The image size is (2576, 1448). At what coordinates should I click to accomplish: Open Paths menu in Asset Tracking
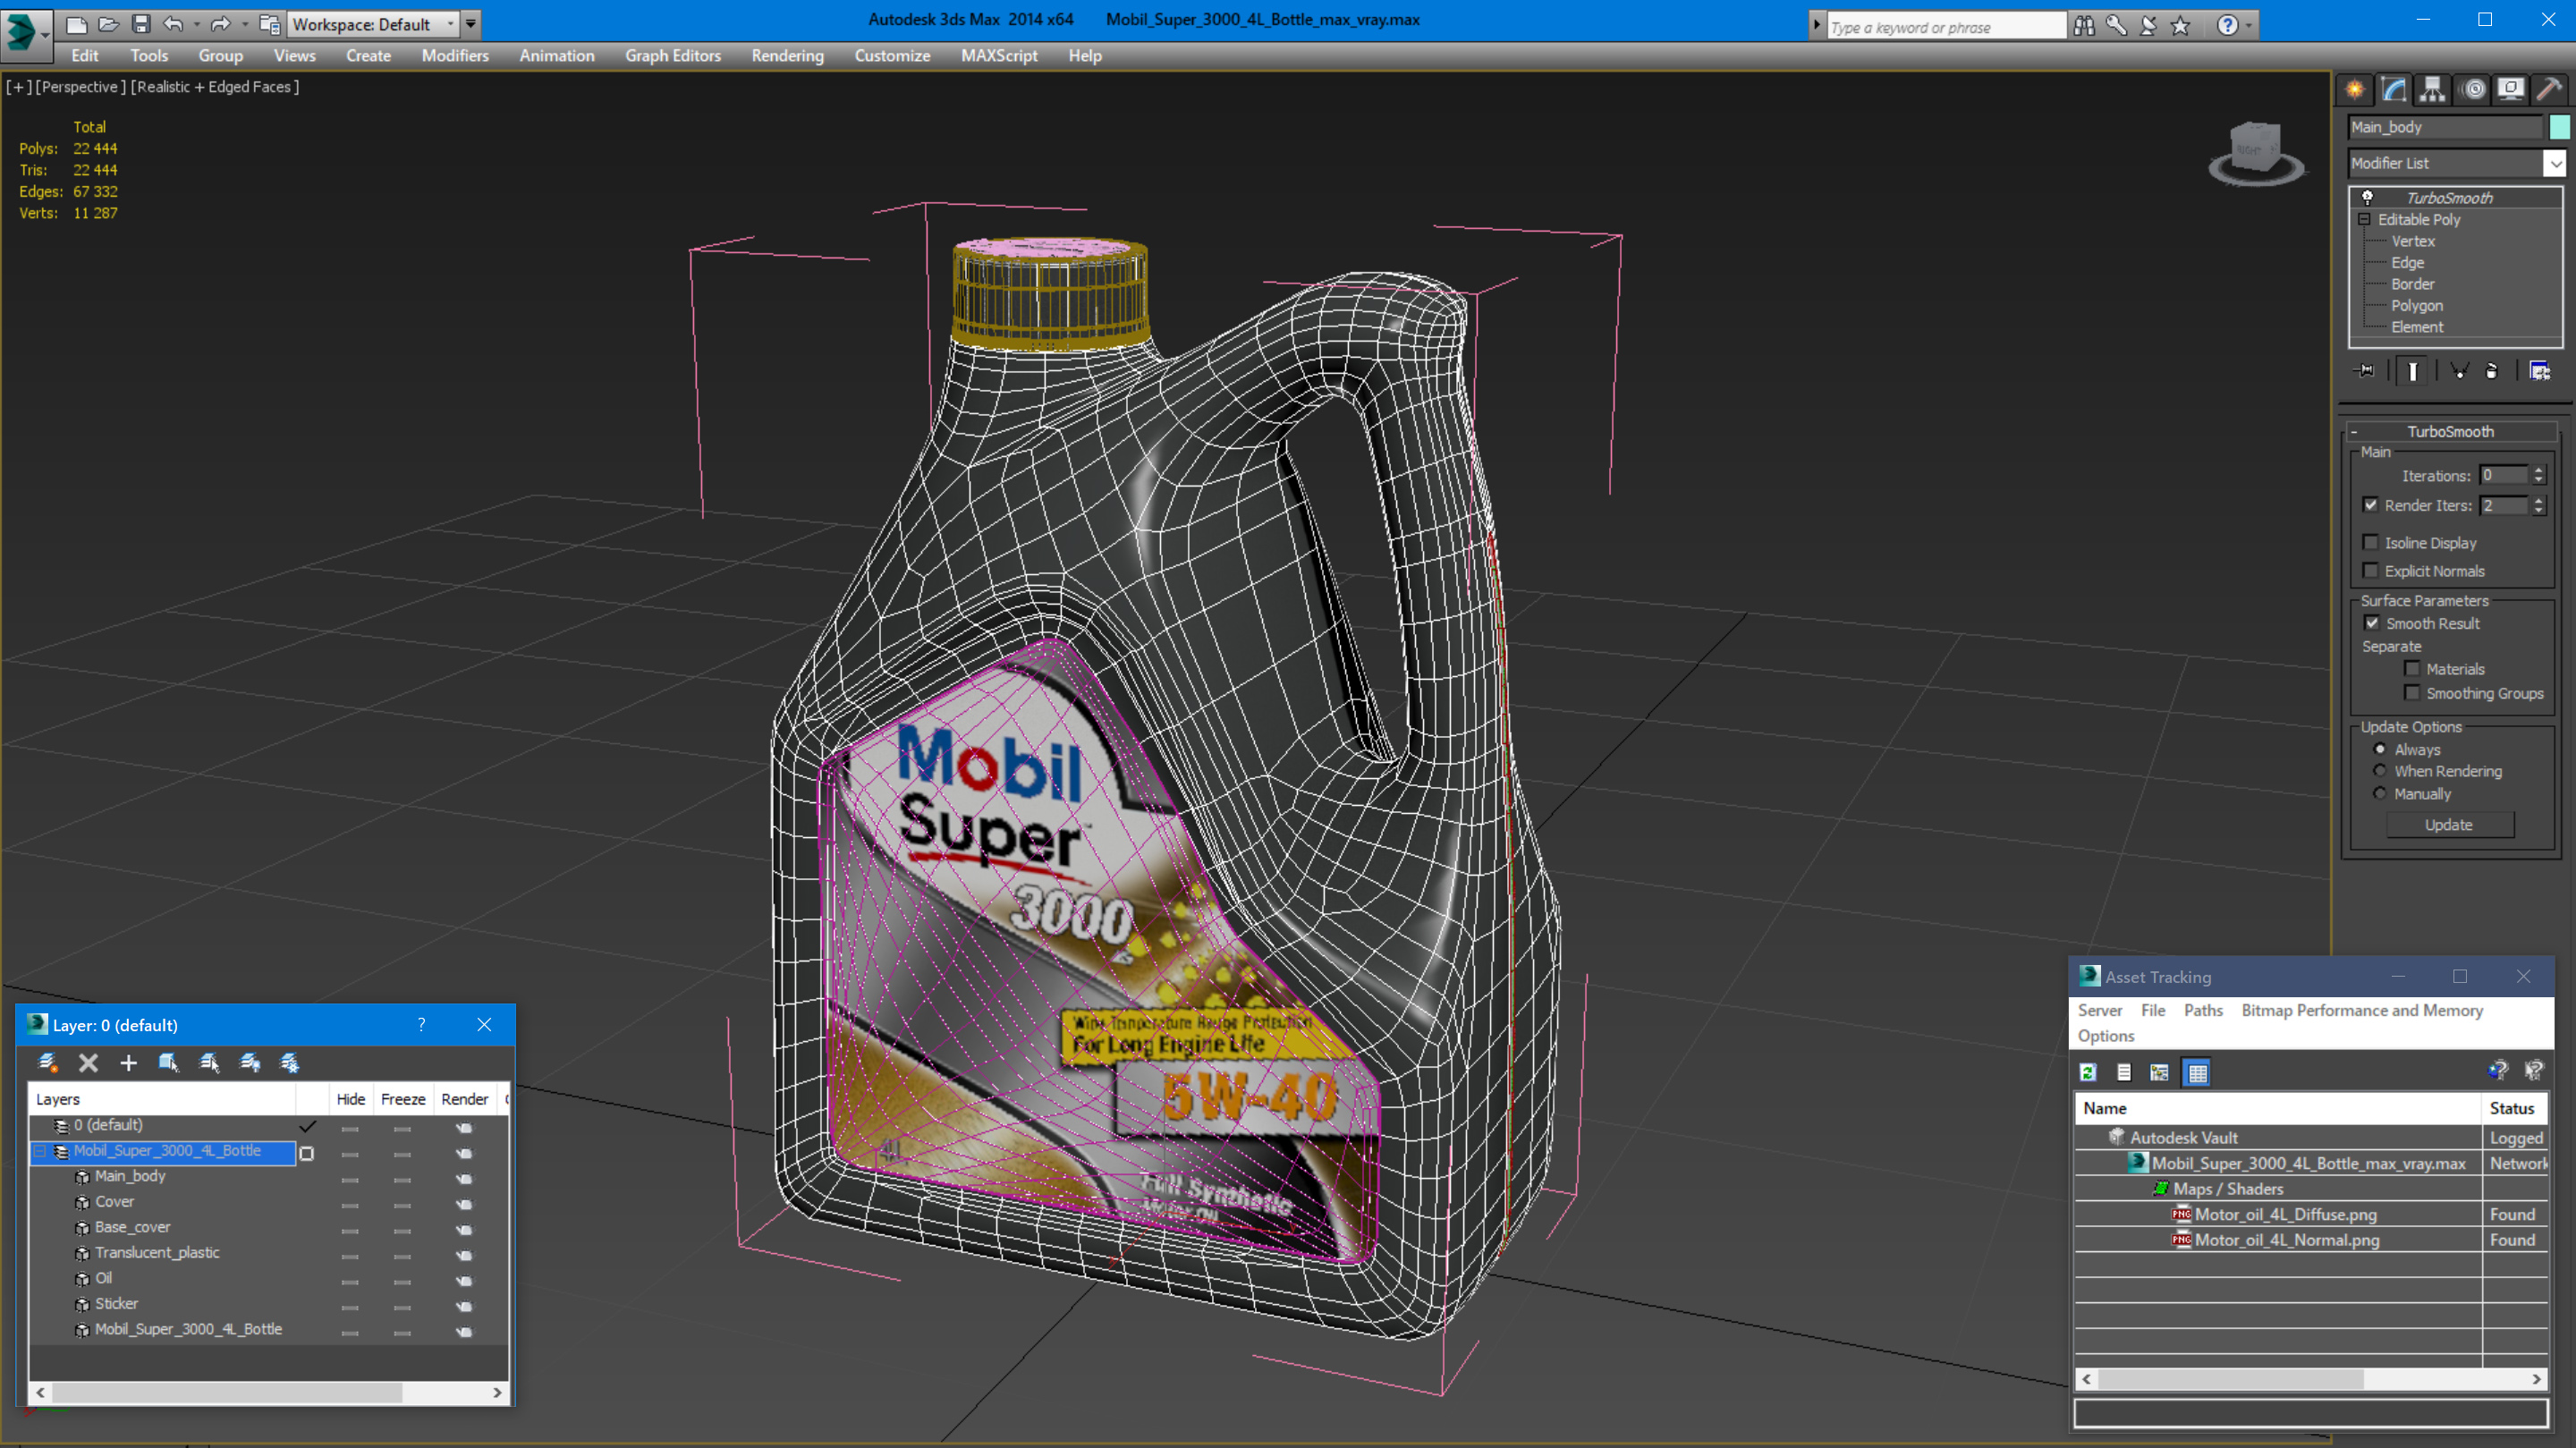tap(2203, 1011)
